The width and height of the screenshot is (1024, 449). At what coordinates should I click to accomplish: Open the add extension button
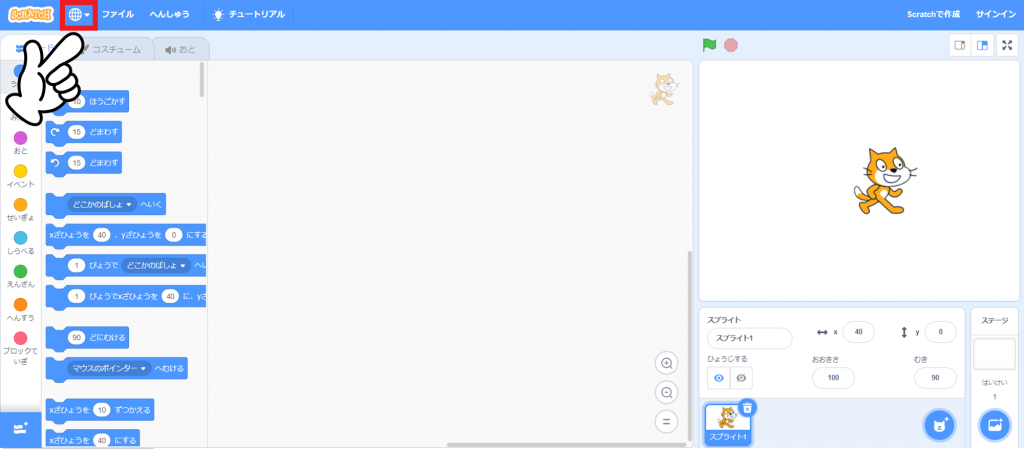pos(21,429)
